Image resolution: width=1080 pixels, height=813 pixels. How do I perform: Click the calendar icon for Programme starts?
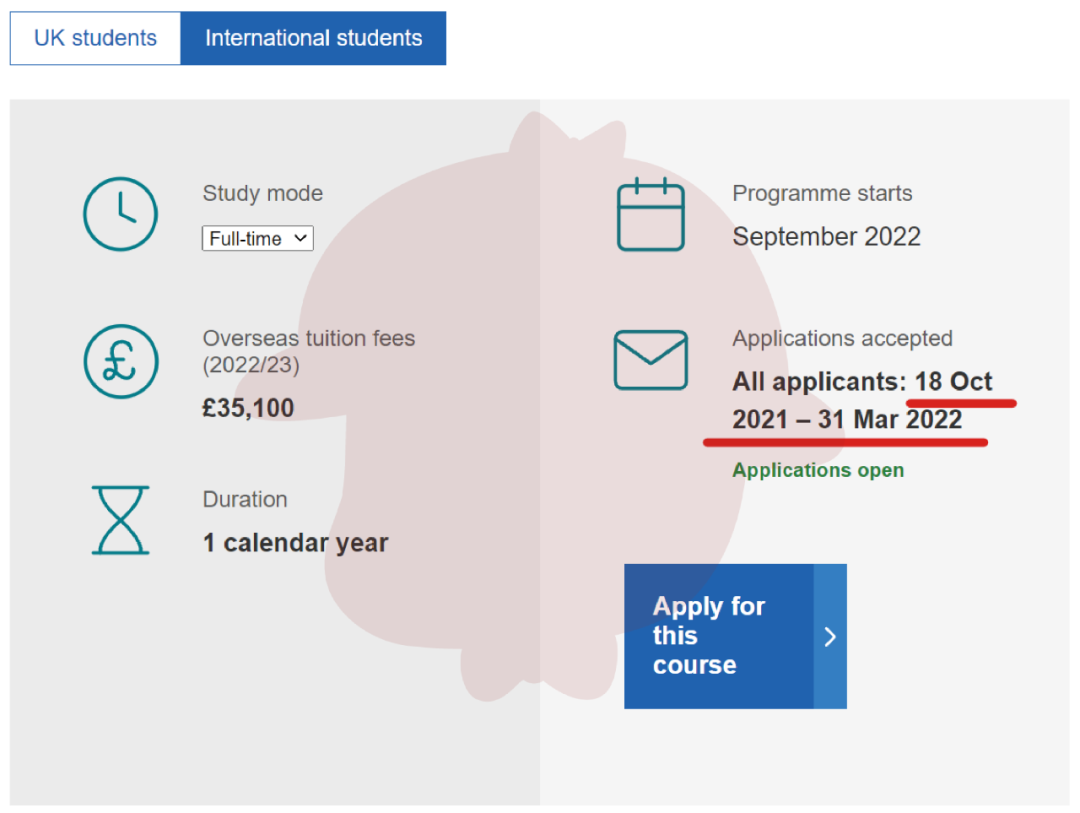click(651, 214)
